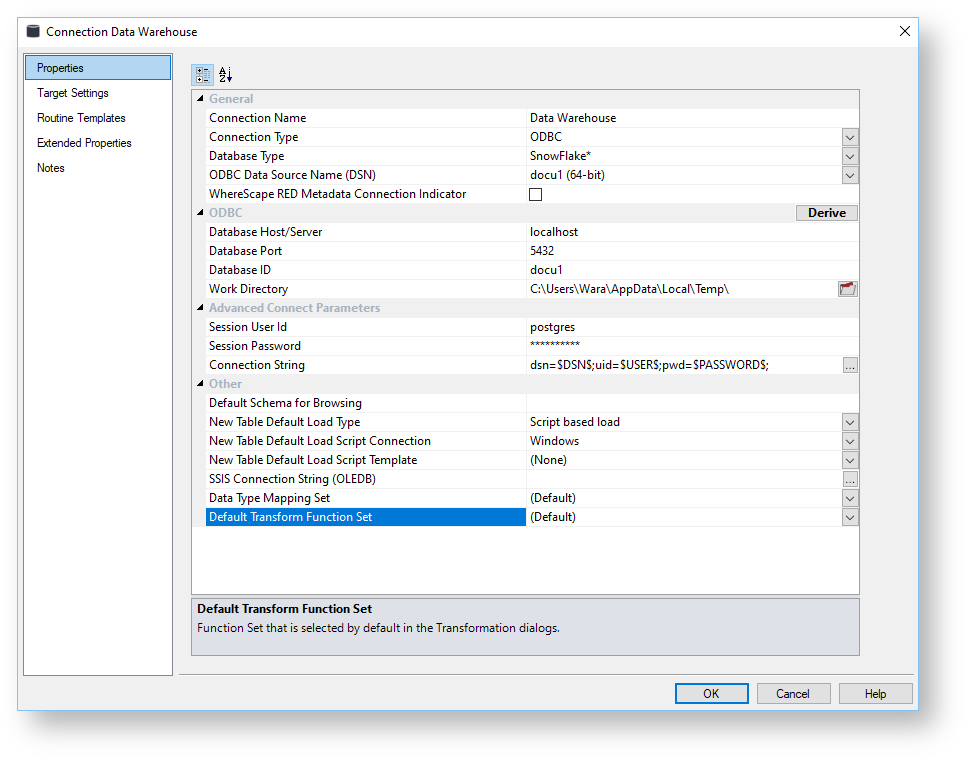Click the Derive button

826,213
